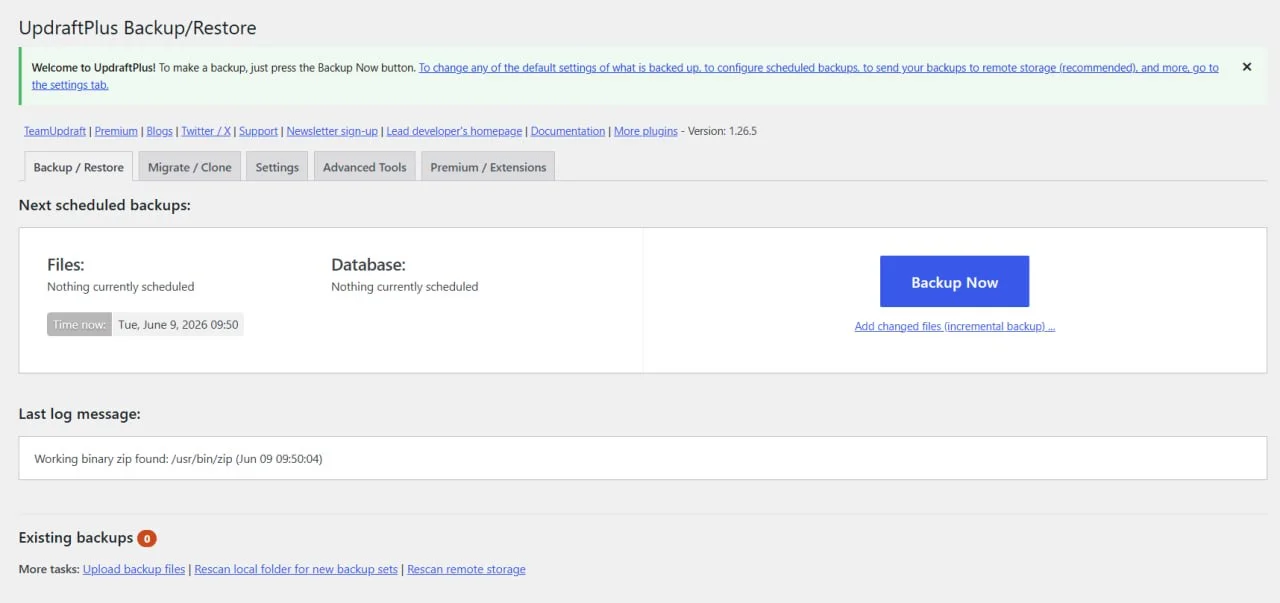Click the UpdraftPlus Backup/Restore page title
Screen dimensions: 1280x603
[x=137, y=28]
